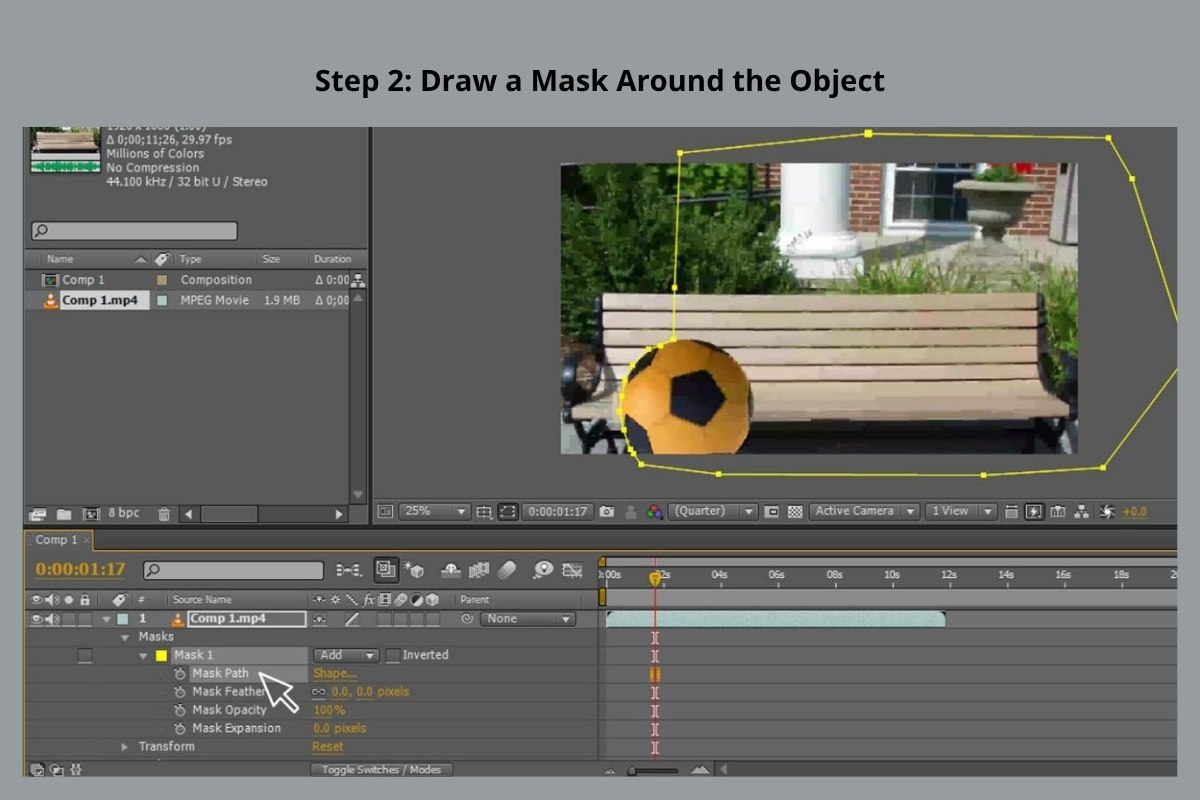Select the Region of Interest tool
The image size is (1200, 800).
pyautogui.click(x=508, y=511)
